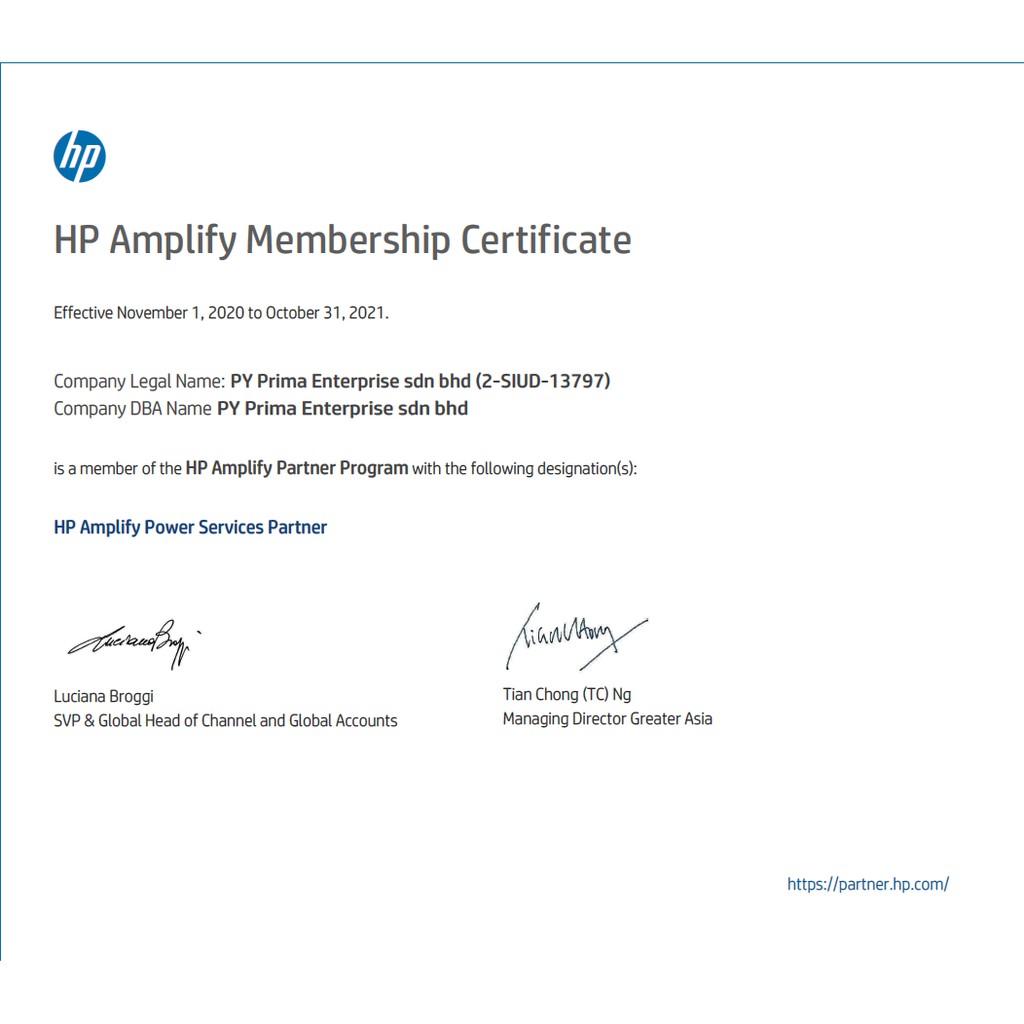
Task: Click the effective date range line
Action: pyautogui.click(x=221, y=313)
